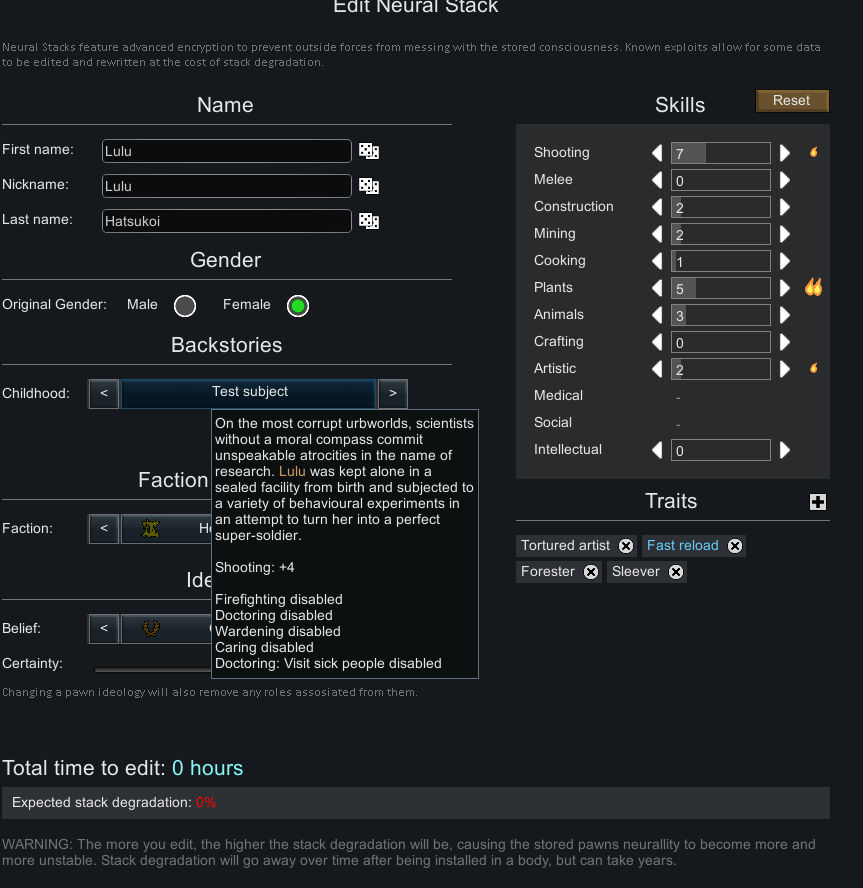This screenshot has height=888, width=863.
Task: Decrease the Intellectual skill level
Action: pos(657,450)
